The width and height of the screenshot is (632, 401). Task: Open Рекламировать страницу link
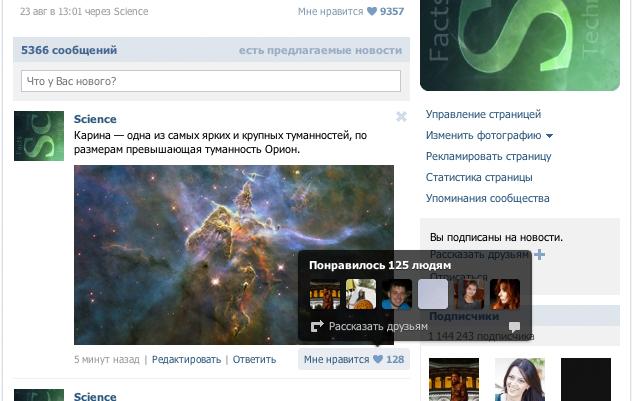point(489,156)
